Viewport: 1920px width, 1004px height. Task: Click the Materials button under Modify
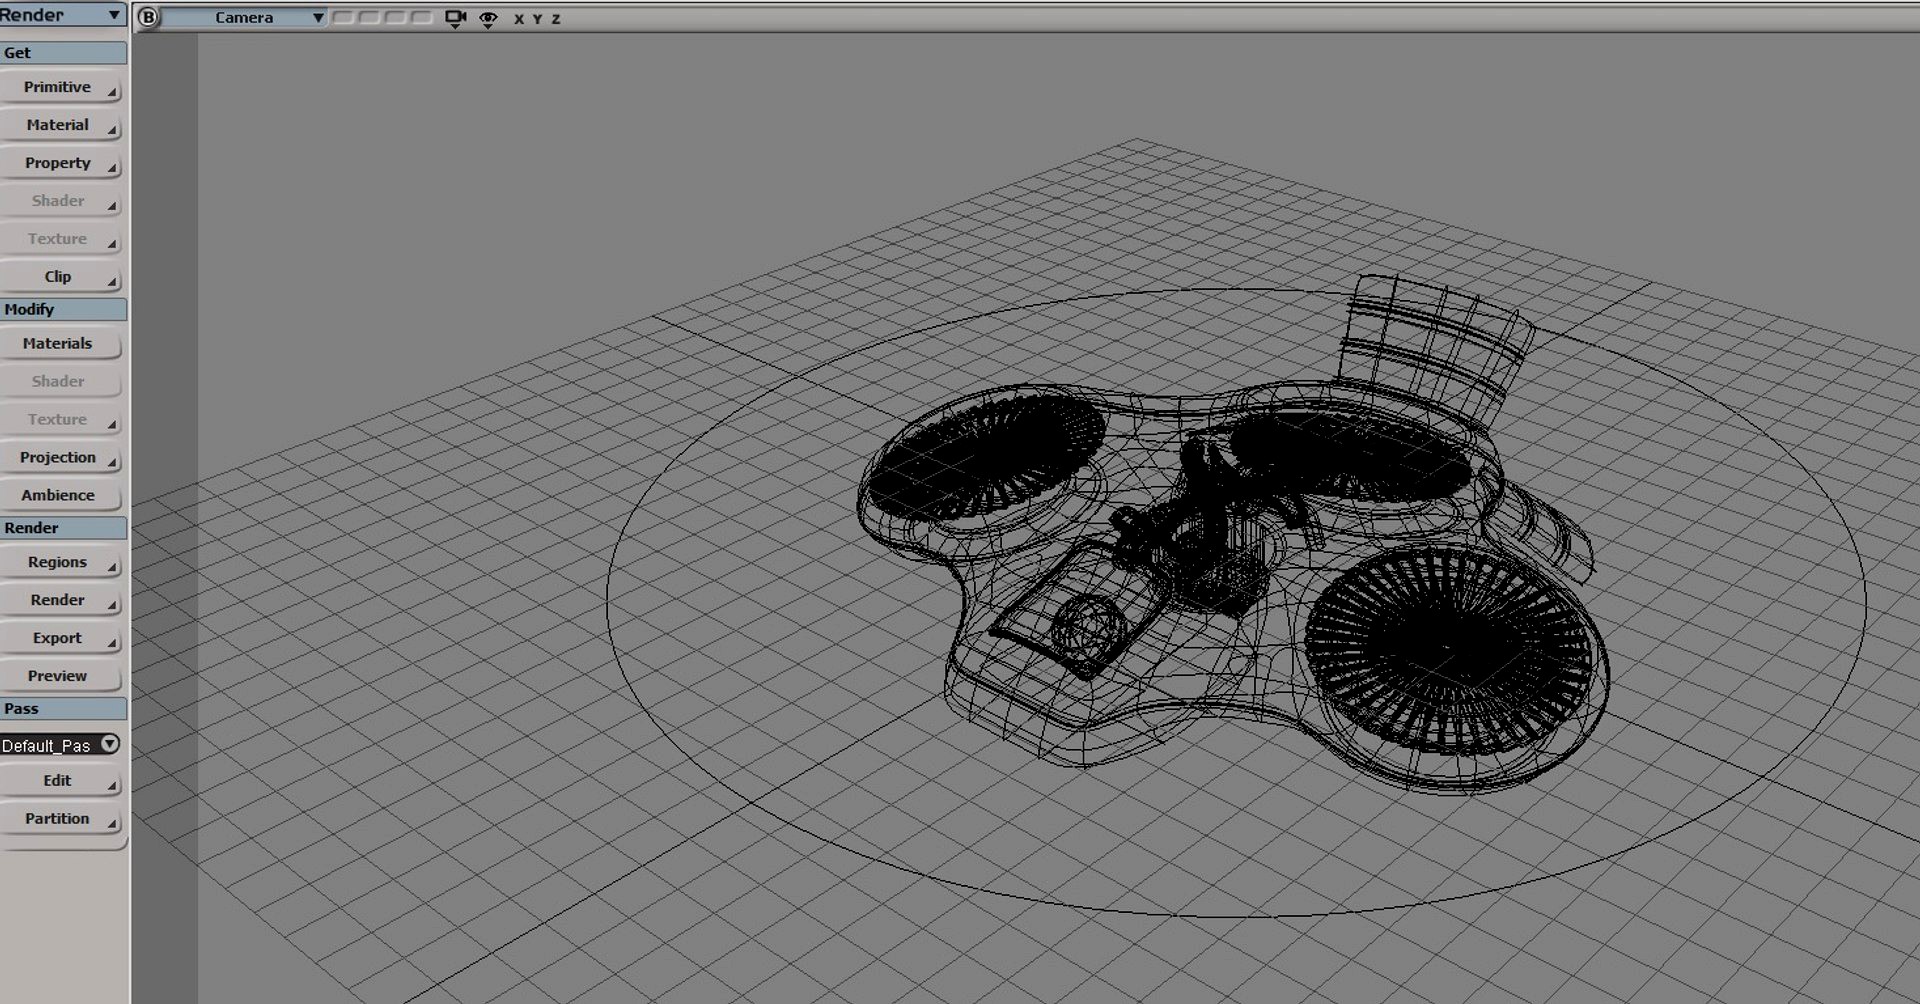[61, 343]
